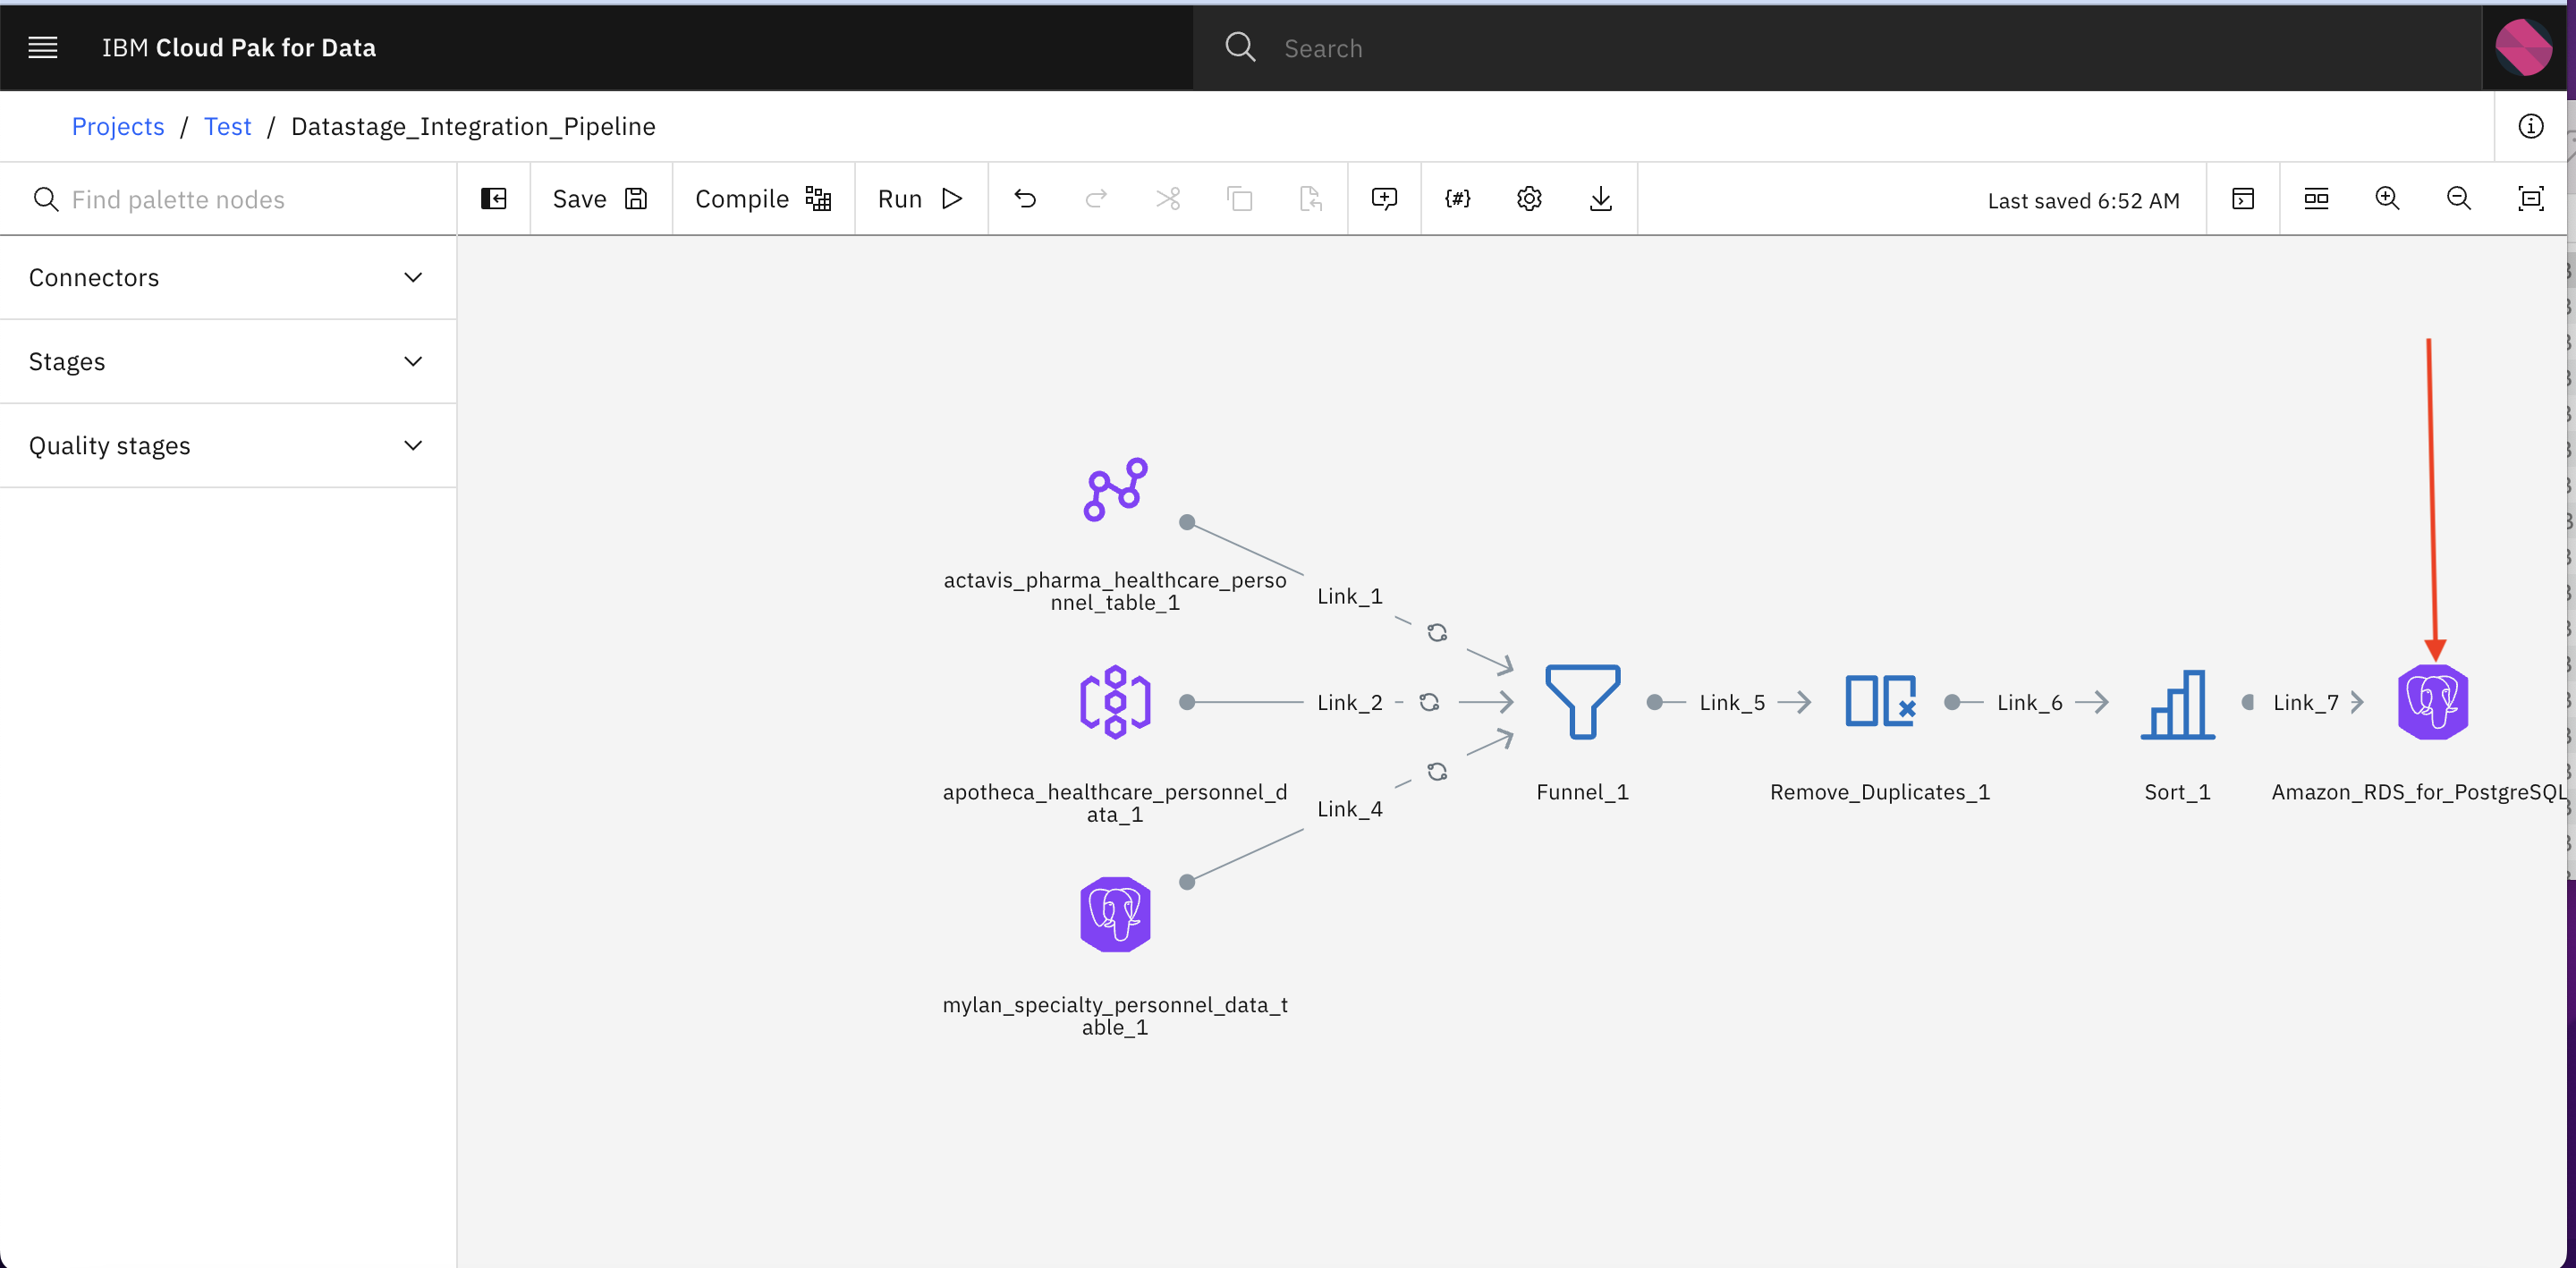2576x1268 pixels.
Task: Open the user avatar profile menu
Action: click(x=2523, y=47)
